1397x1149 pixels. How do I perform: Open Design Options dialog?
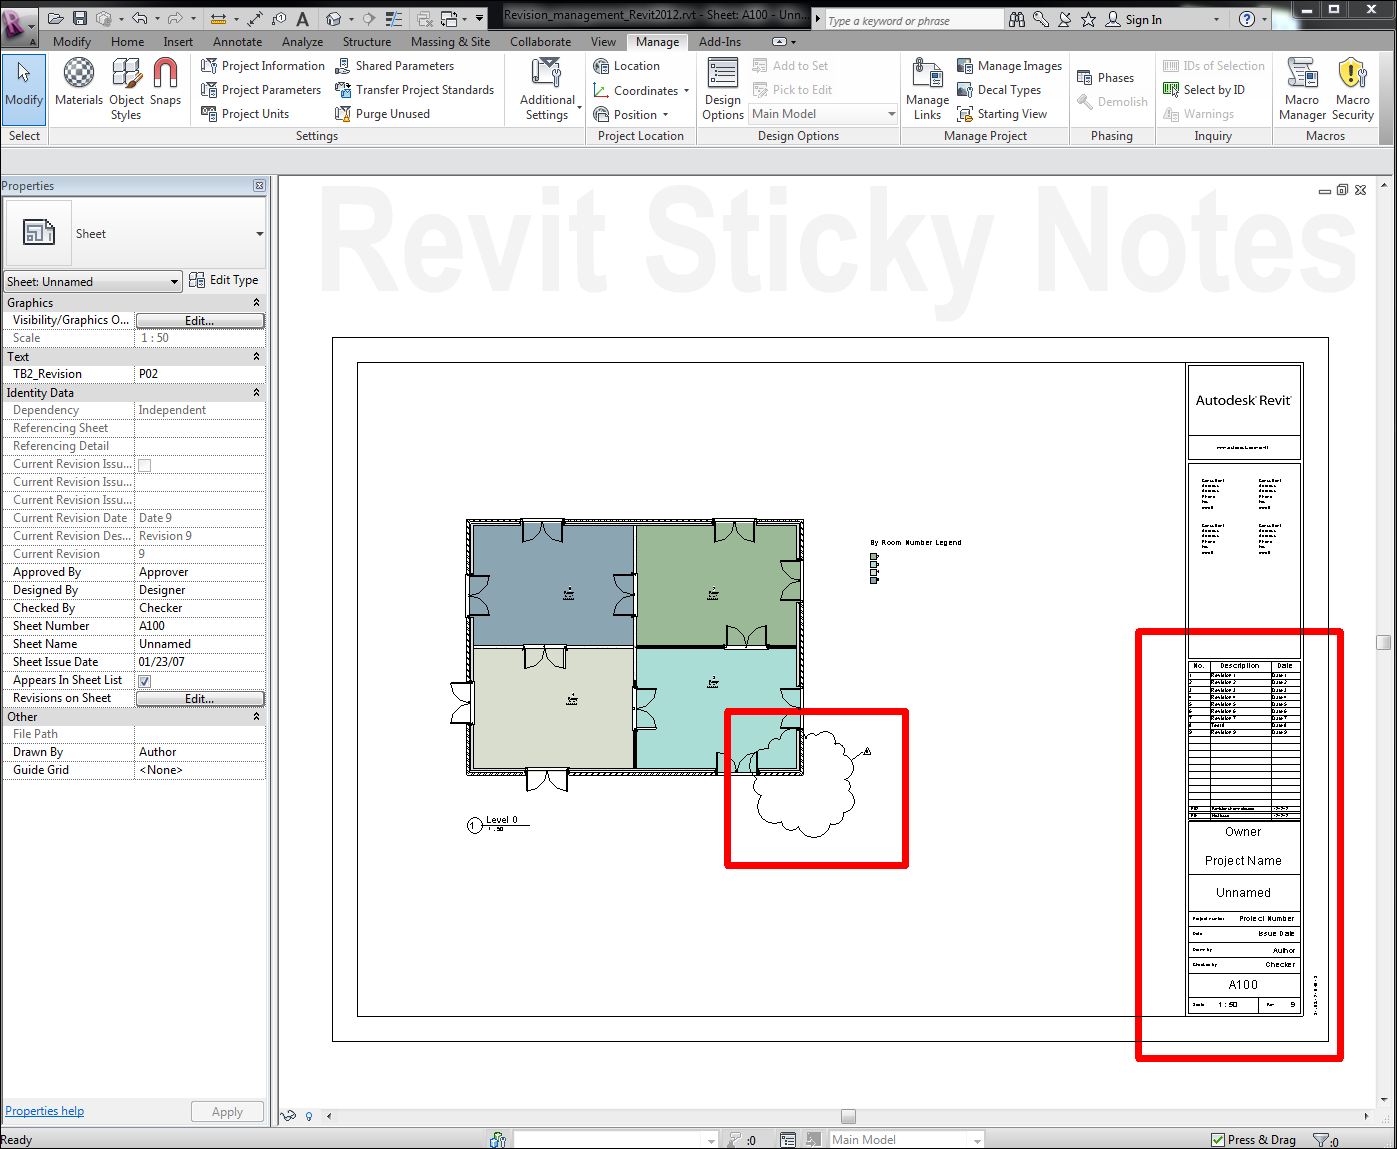tap(723, 89)
